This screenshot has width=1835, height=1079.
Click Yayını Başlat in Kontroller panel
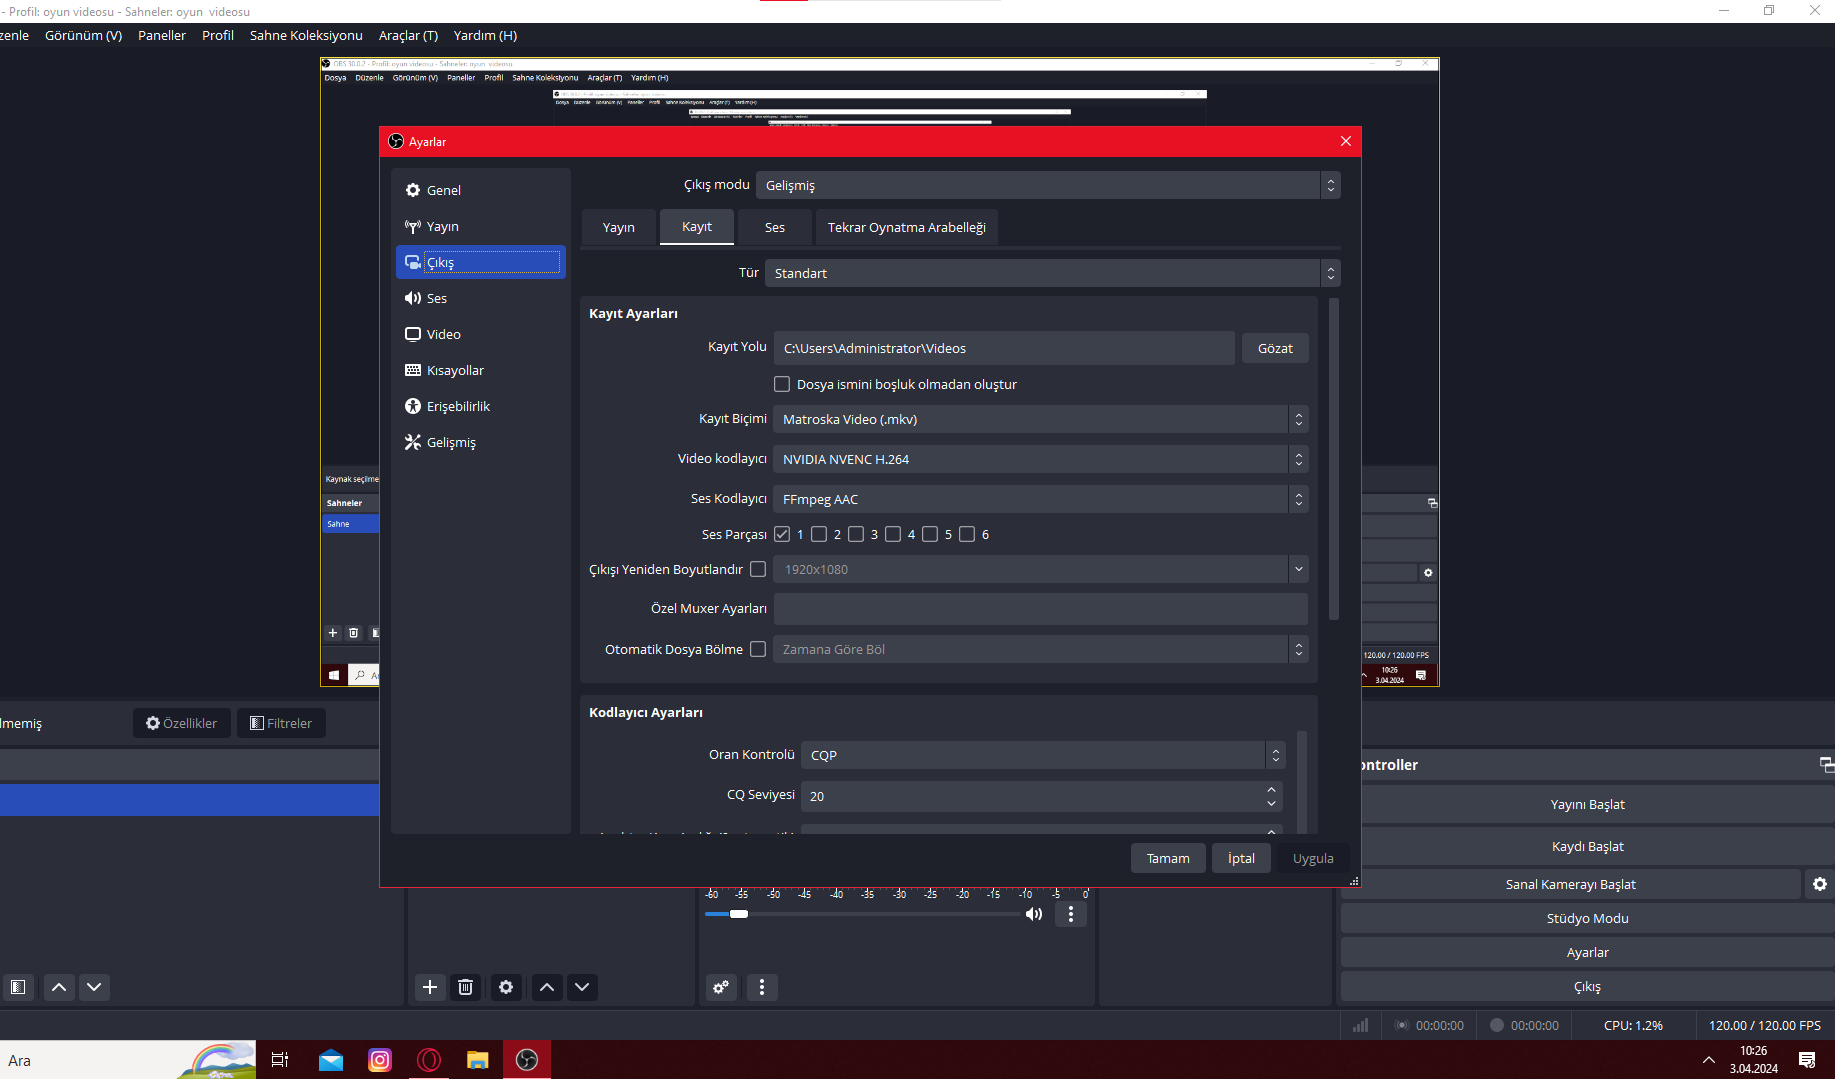(x=1587, y=804)
